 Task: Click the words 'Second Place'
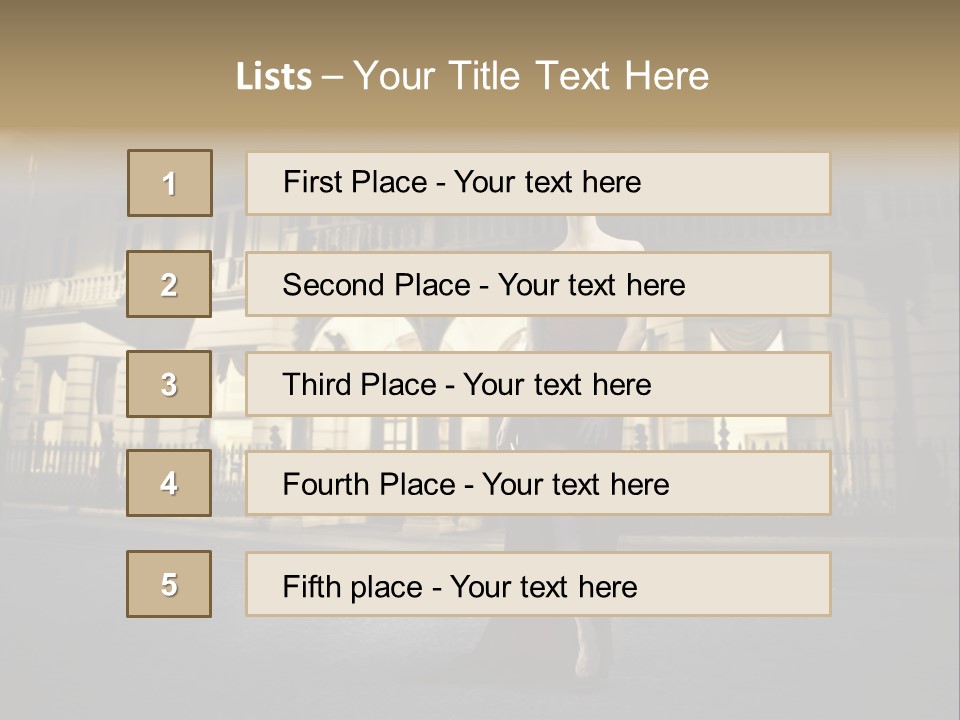tap(377, 285)
